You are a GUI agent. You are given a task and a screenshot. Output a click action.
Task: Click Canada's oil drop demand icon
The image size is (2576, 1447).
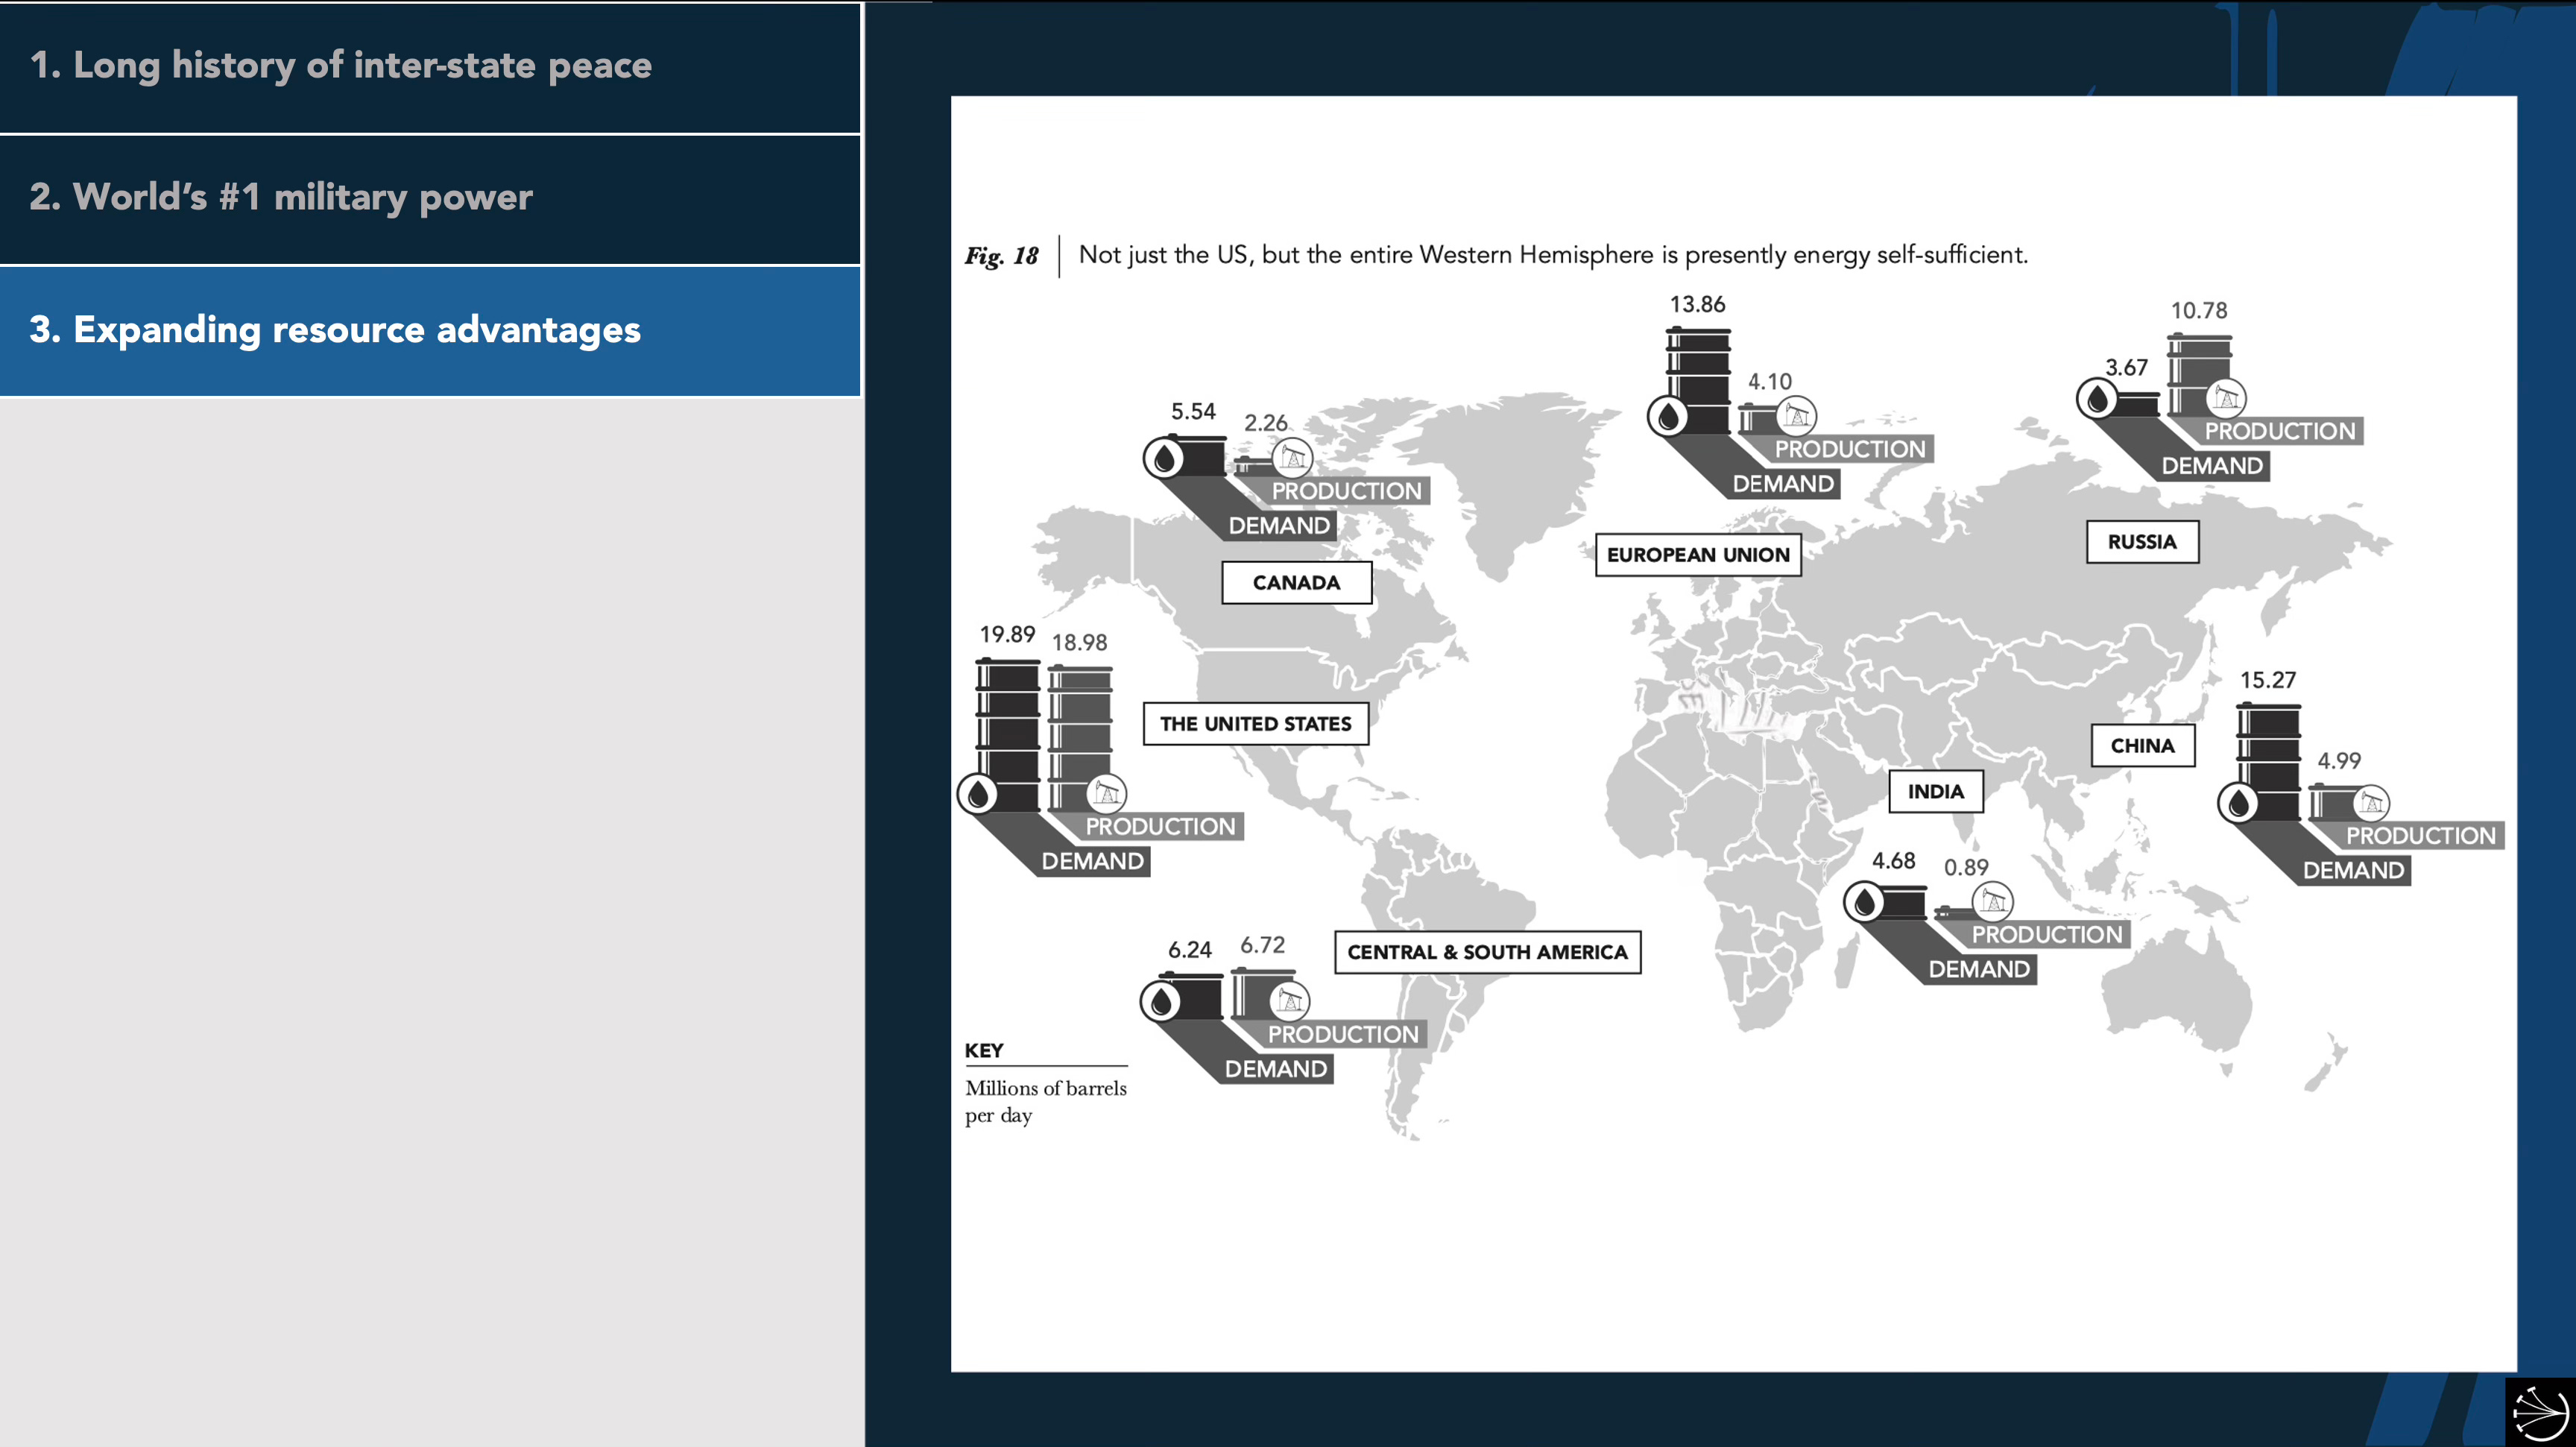1163,459
